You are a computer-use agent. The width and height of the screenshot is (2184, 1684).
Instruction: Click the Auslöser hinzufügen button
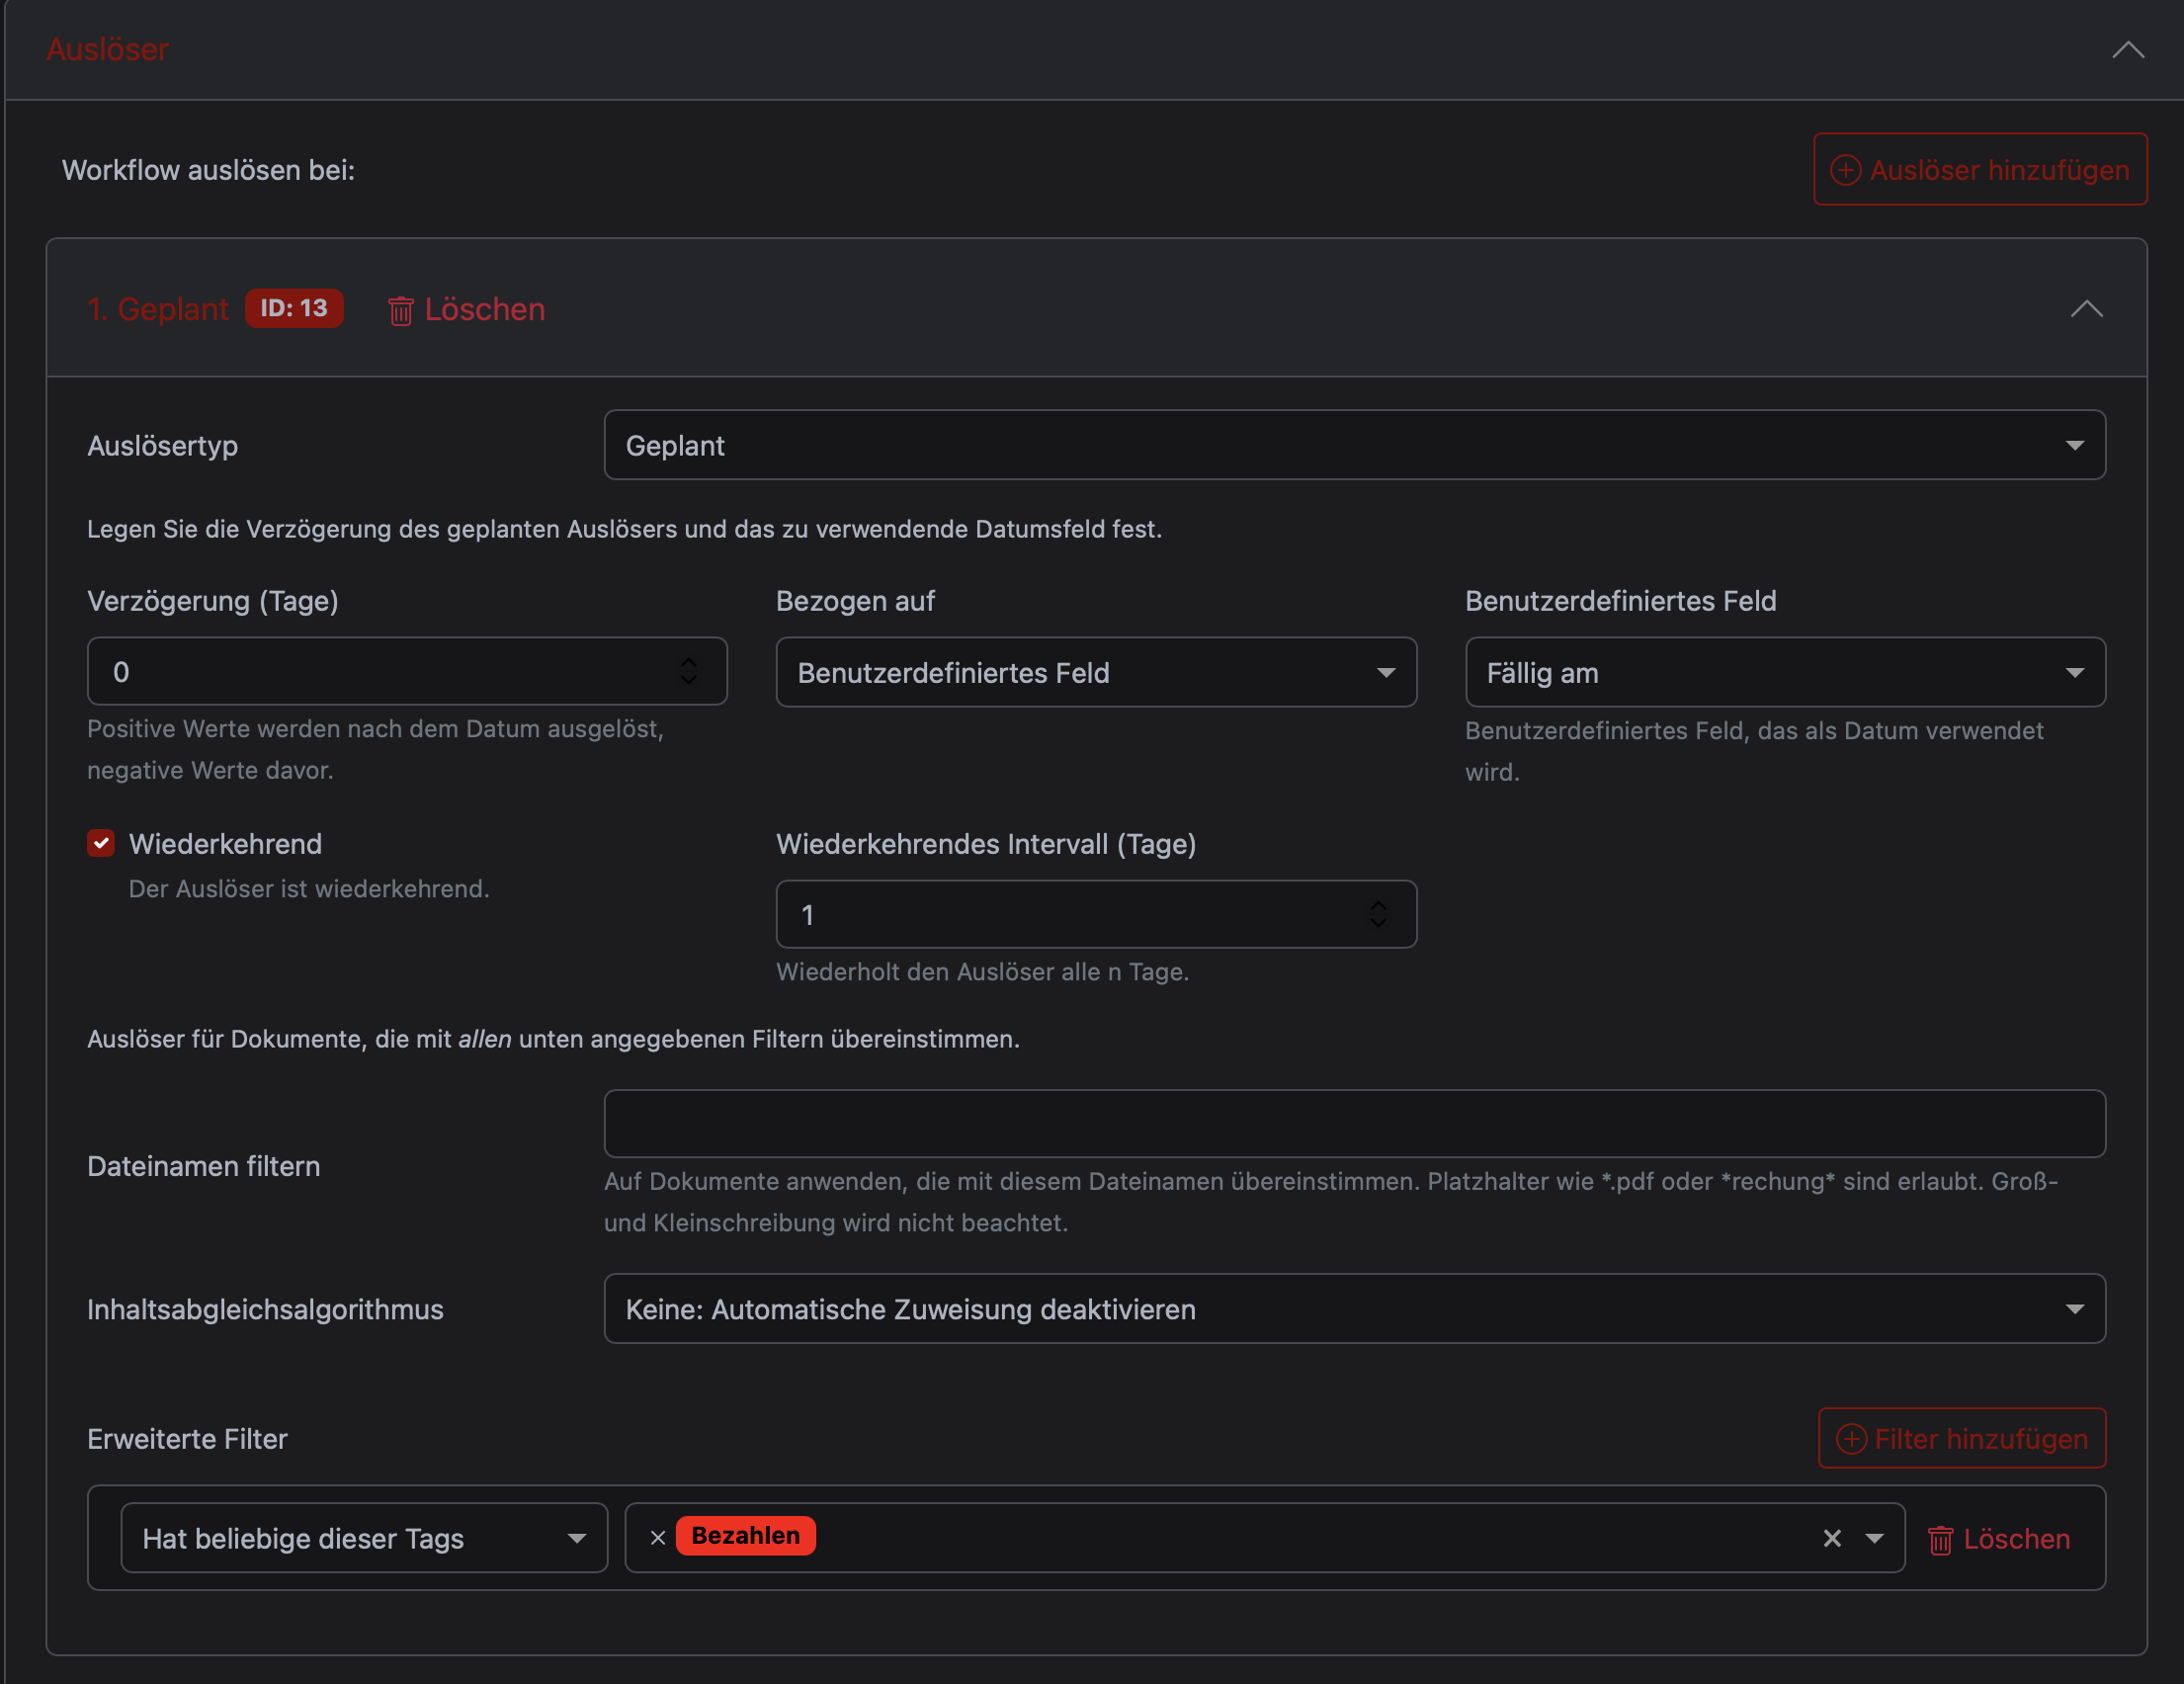pyautogui.click(x=1979, y=170)
